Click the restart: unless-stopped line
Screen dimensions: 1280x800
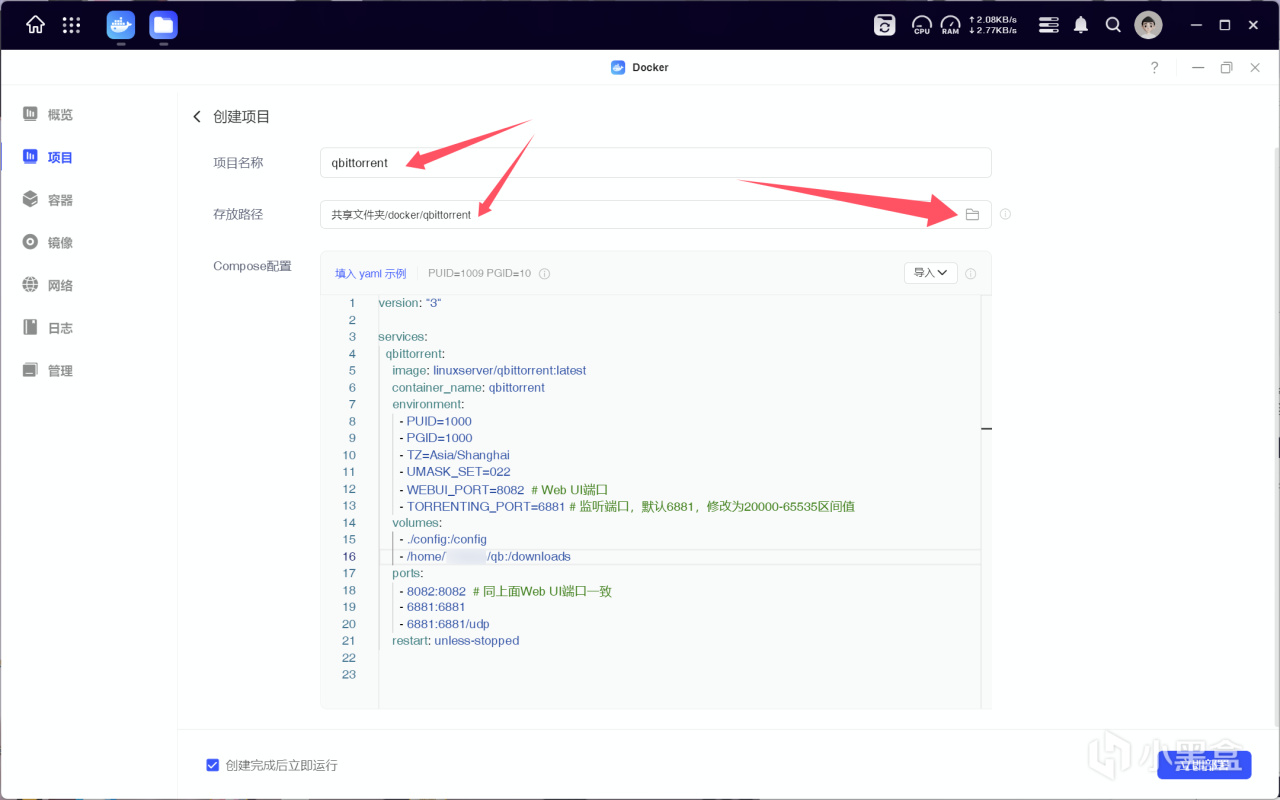coord(456,641)
